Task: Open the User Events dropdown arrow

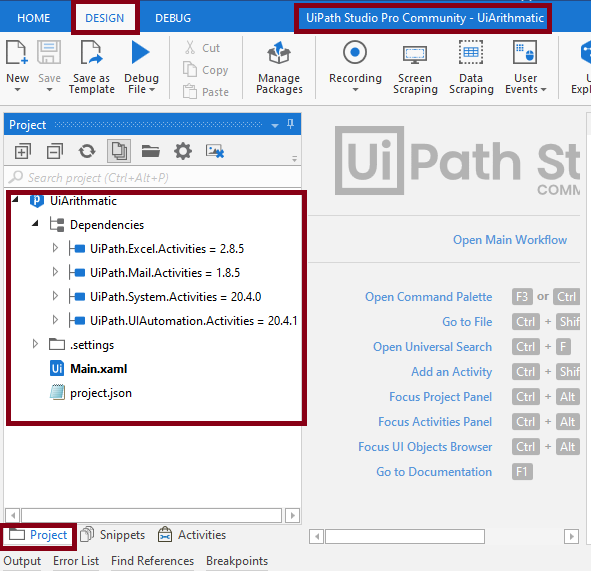Action: (544, 90)
